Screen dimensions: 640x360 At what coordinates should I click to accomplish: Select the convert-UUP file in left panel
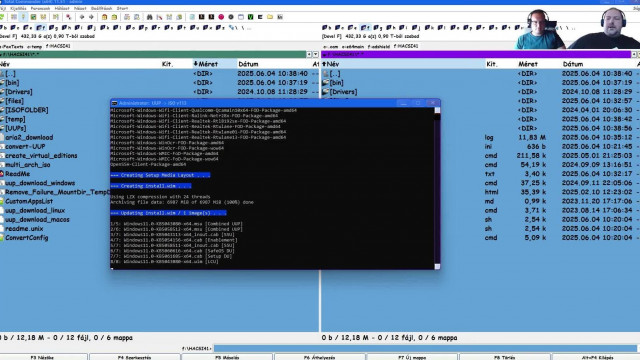[25, 147]
